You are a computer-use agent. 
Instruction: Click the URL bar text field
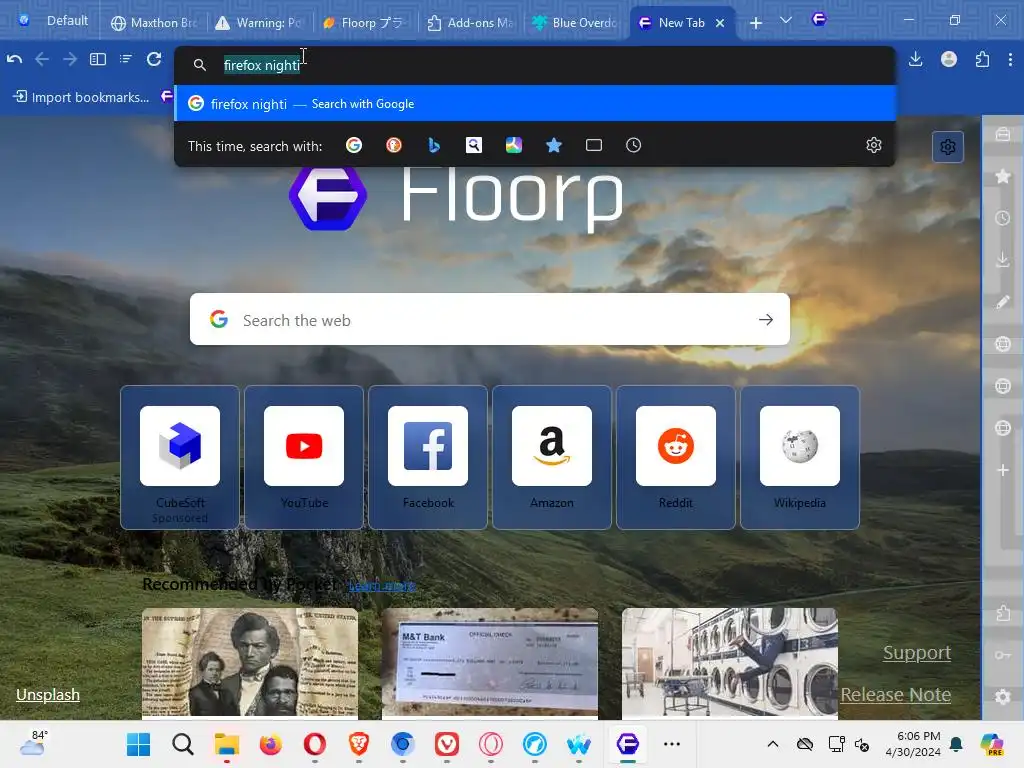tap(536, 65)
